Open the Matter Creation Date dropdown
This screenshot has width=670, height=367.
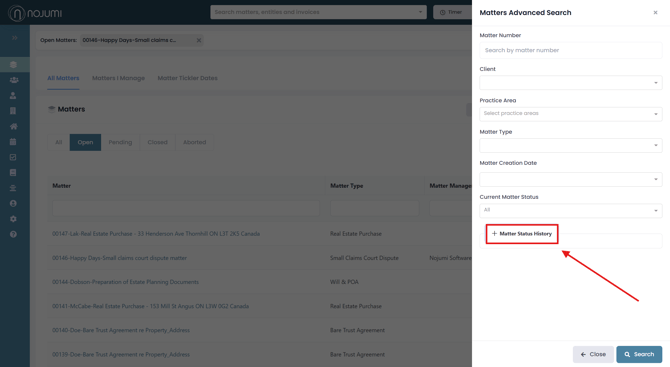[571, 179]
